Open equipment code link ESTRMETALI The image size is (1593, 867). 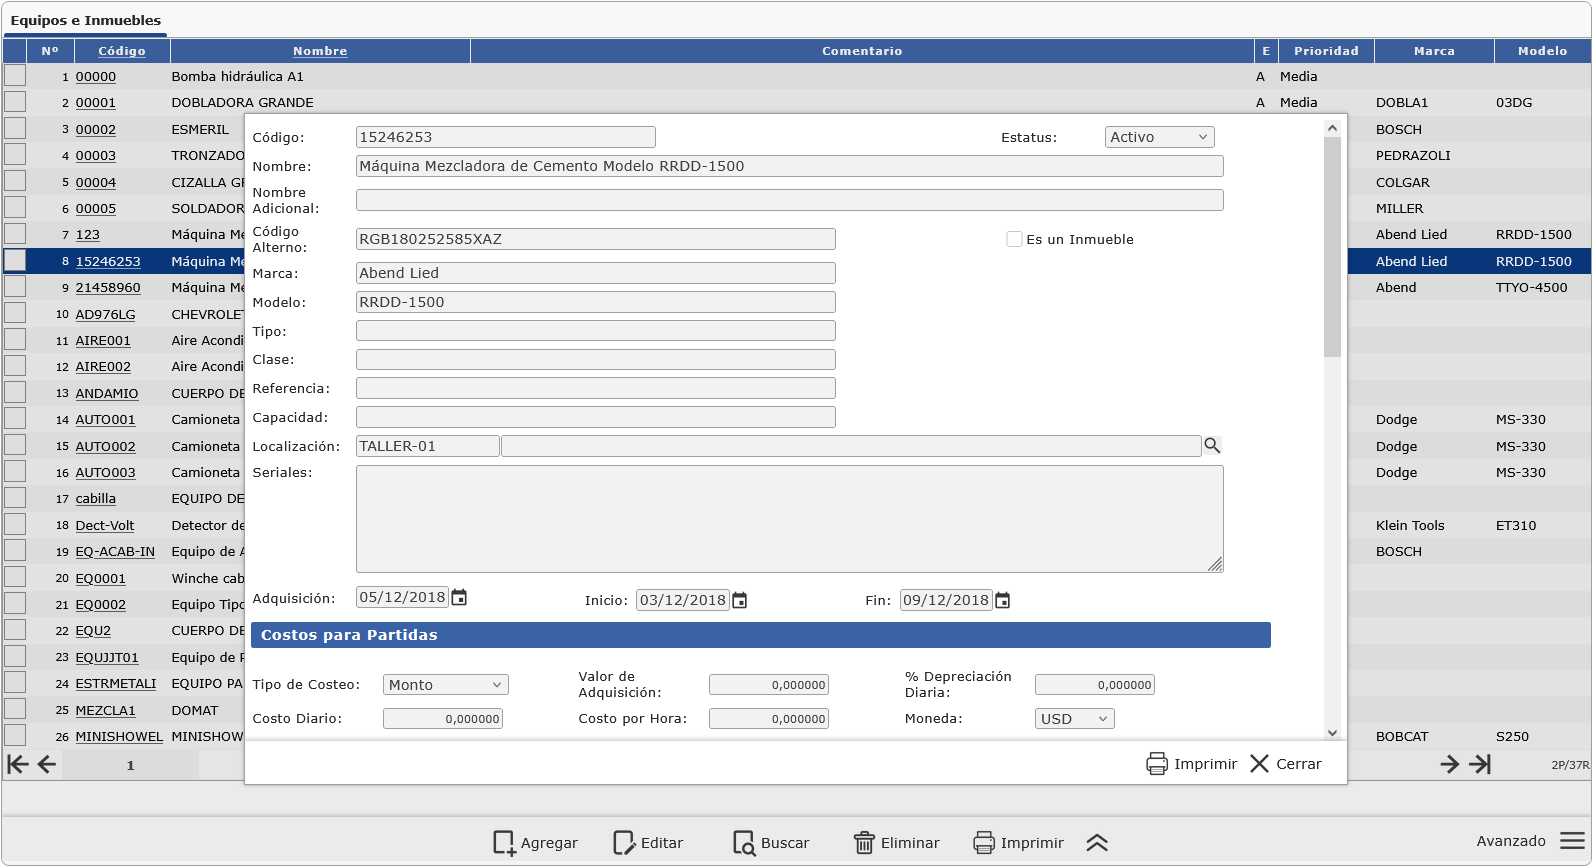(116, 683)
